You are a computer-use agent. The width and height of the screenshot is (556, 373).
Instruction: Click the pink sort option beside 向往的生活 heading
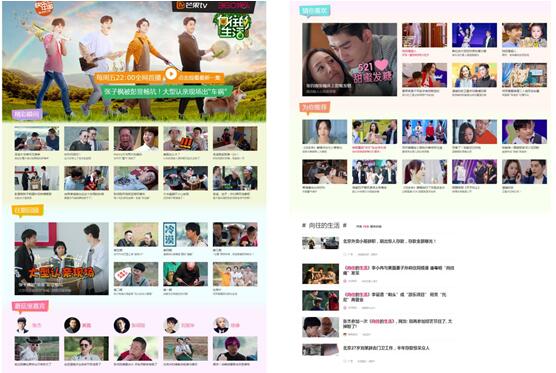pyautogui.click(x=366, y=226)
